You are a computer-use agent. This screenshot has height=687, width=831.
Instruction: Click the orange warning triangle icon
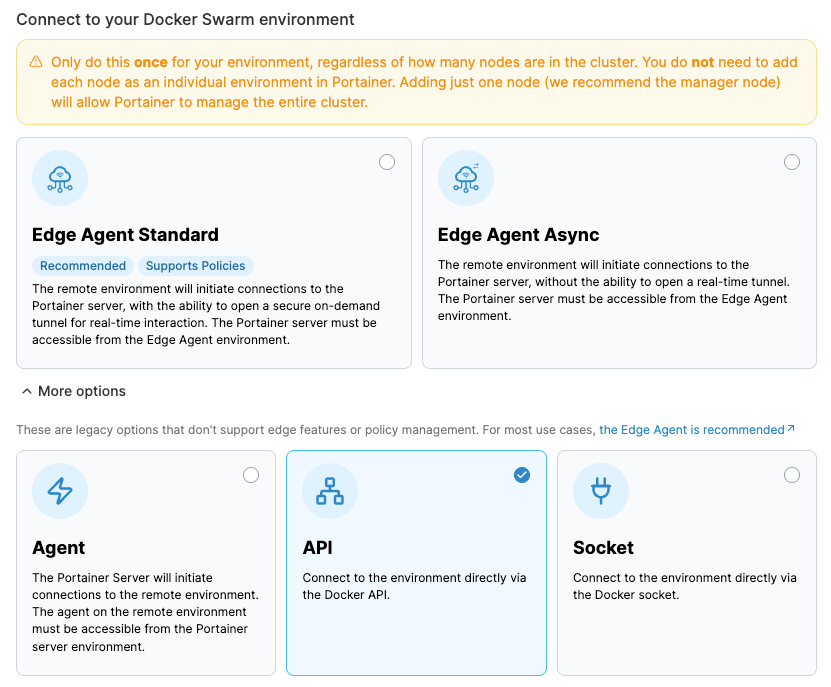(x=36, y=62)
